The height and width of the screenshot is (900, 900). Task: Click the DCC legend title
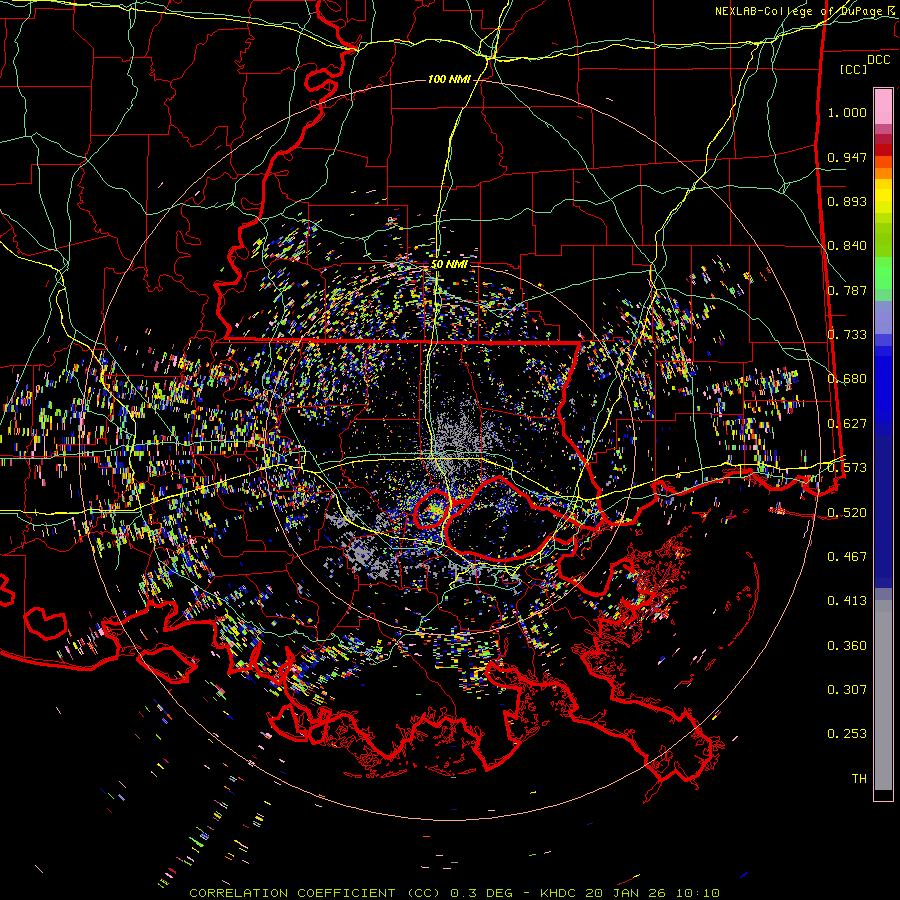coord(878,60)
